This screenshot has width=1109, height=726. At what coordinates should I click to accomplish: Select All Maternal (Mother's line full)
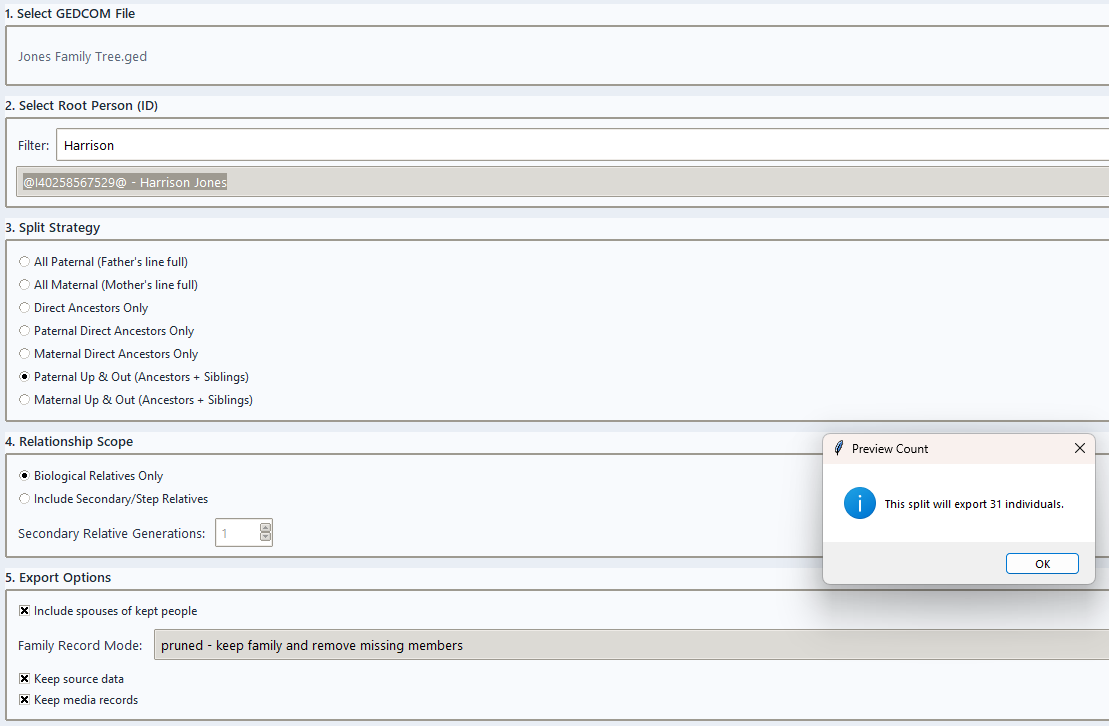pyautogui.click(x=25, y=285)
